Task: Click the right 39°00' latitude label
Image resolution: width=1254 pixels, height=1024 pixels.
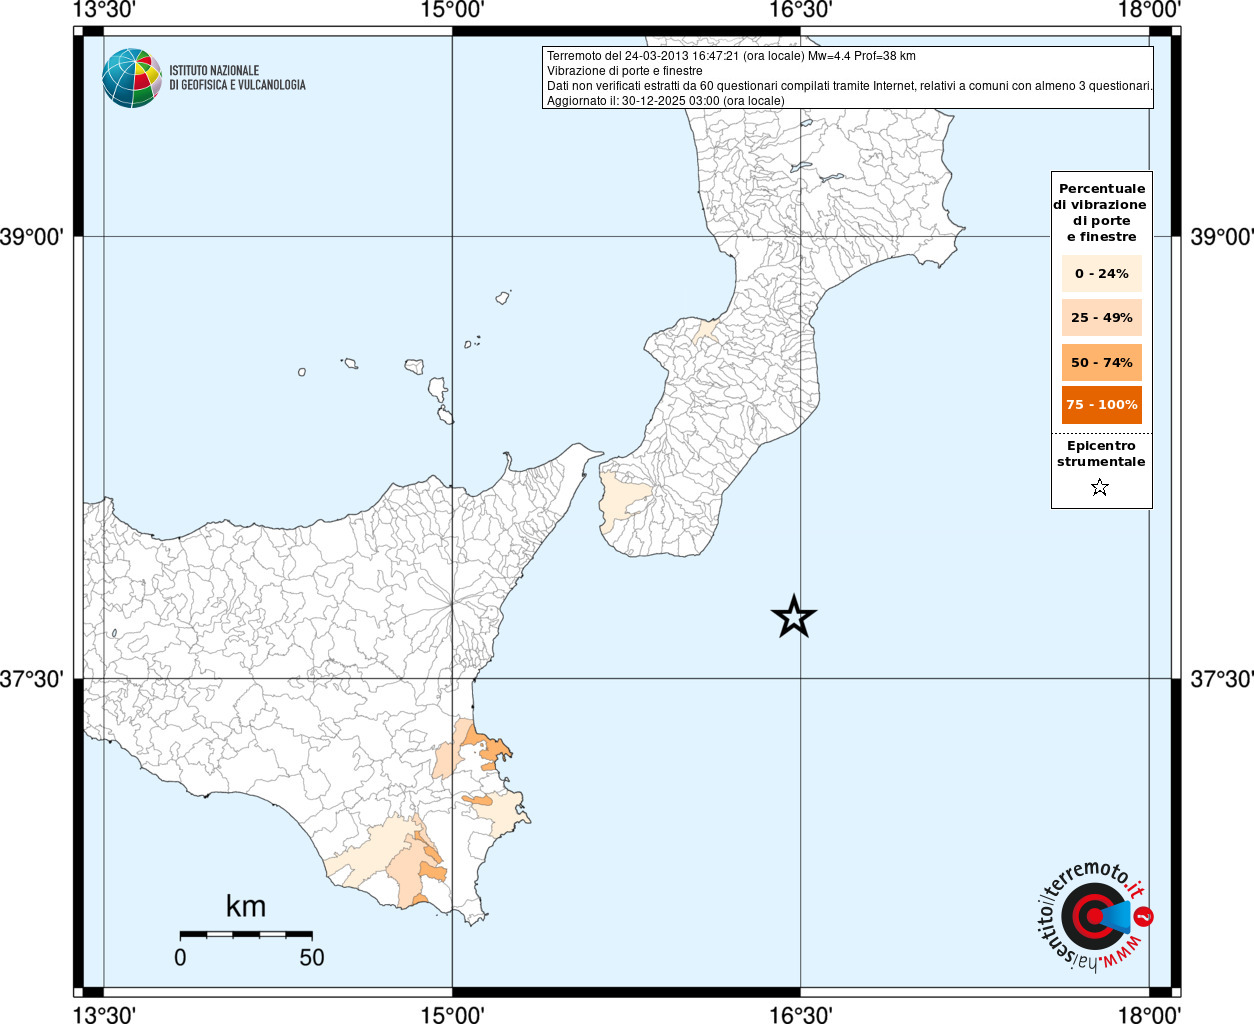Action: tap(1222, 237)
